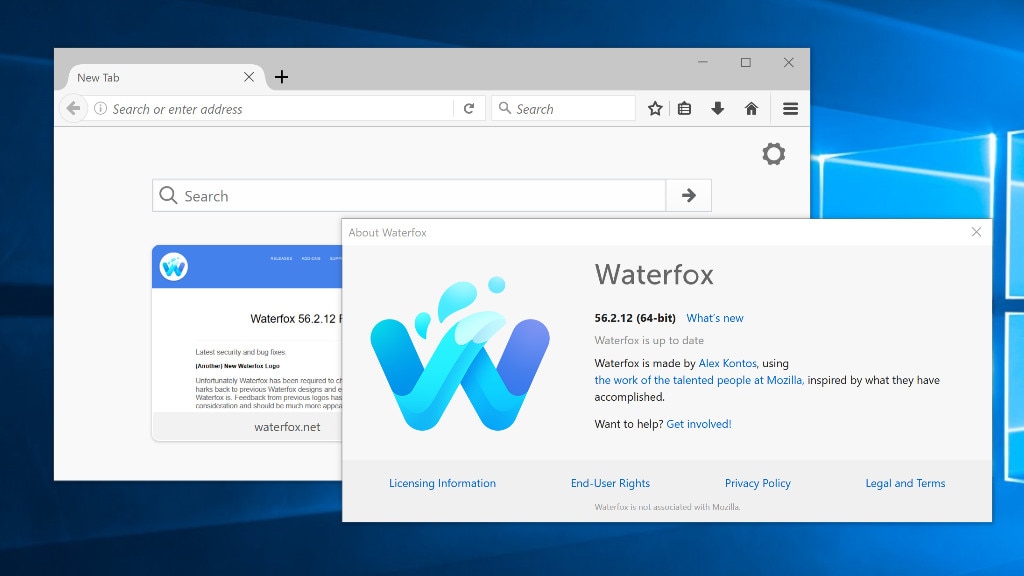Open the hamburger menu
1024x576 pixels.
click(790, 108)
